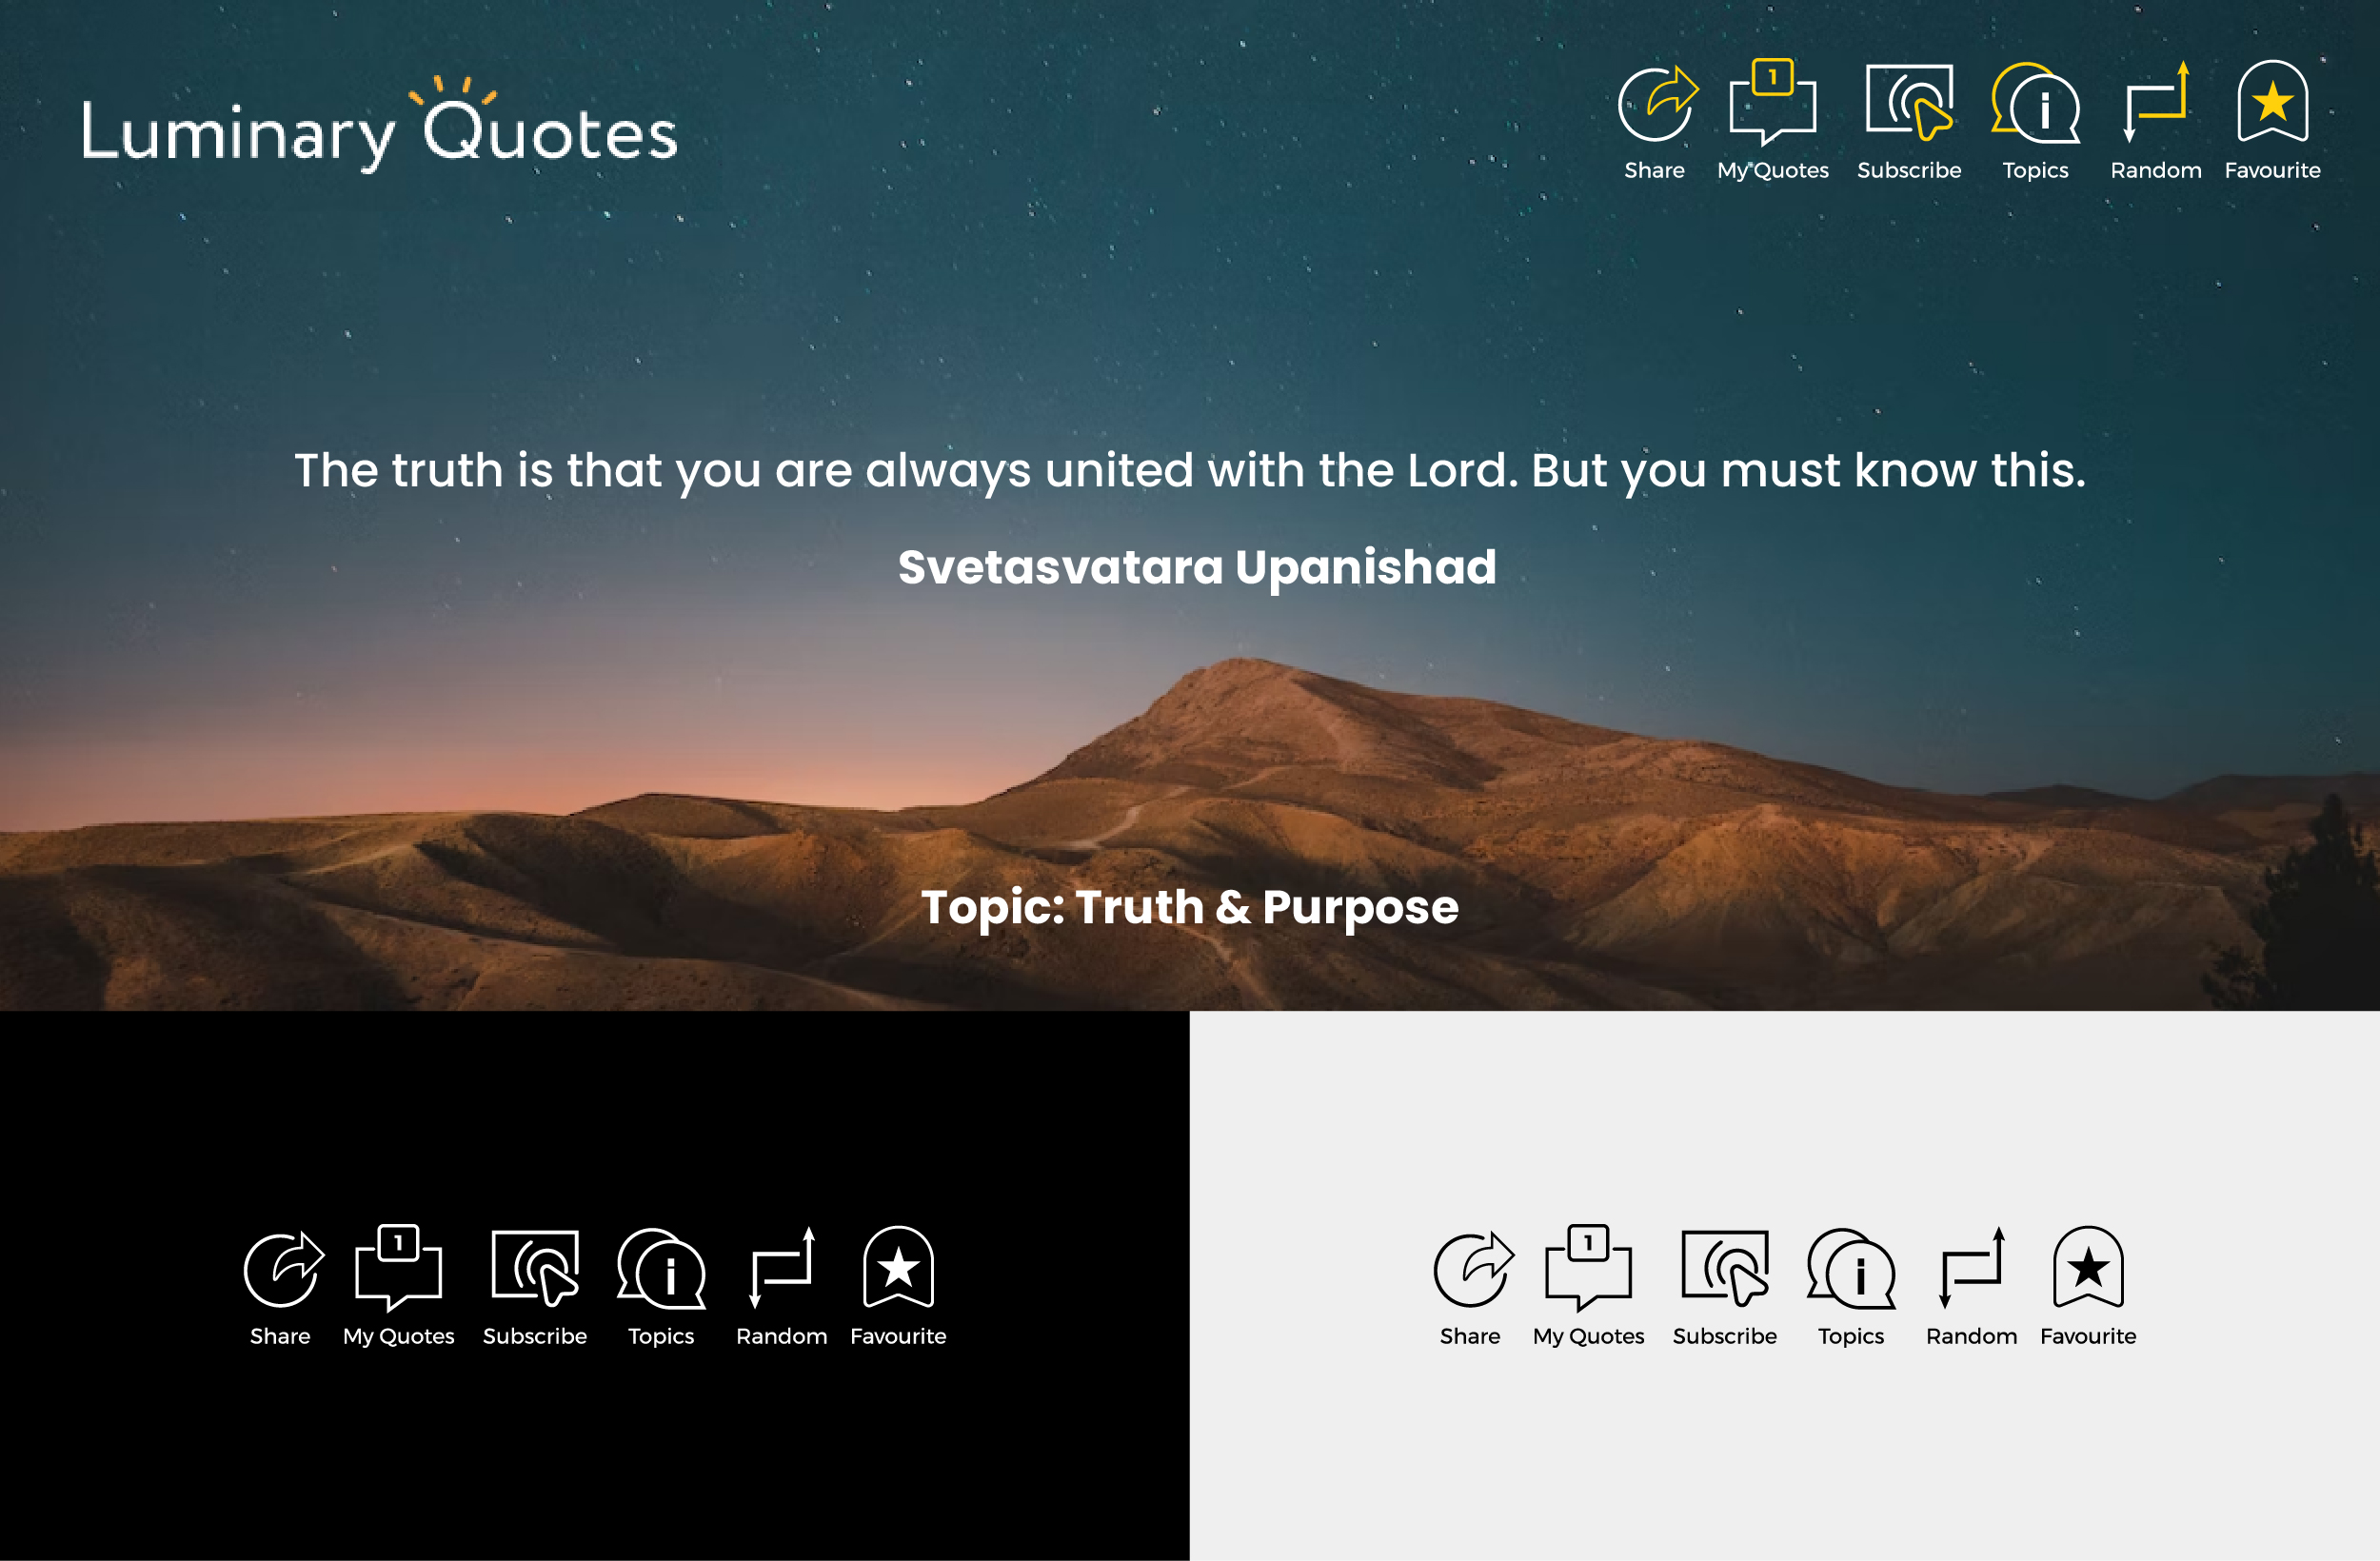
Task: Click black Subscribe icon on light panel
Action: [x=1725, y=1268]
